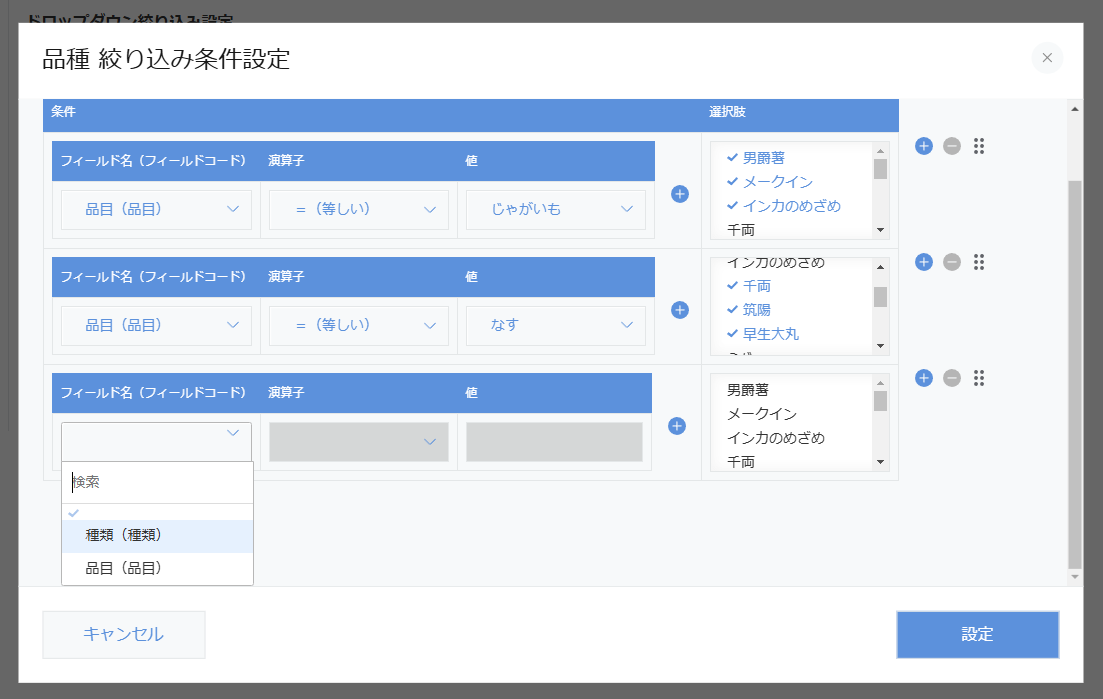Click the plus icon next to the なす condition
The image size is (1103, 699).
678,310
